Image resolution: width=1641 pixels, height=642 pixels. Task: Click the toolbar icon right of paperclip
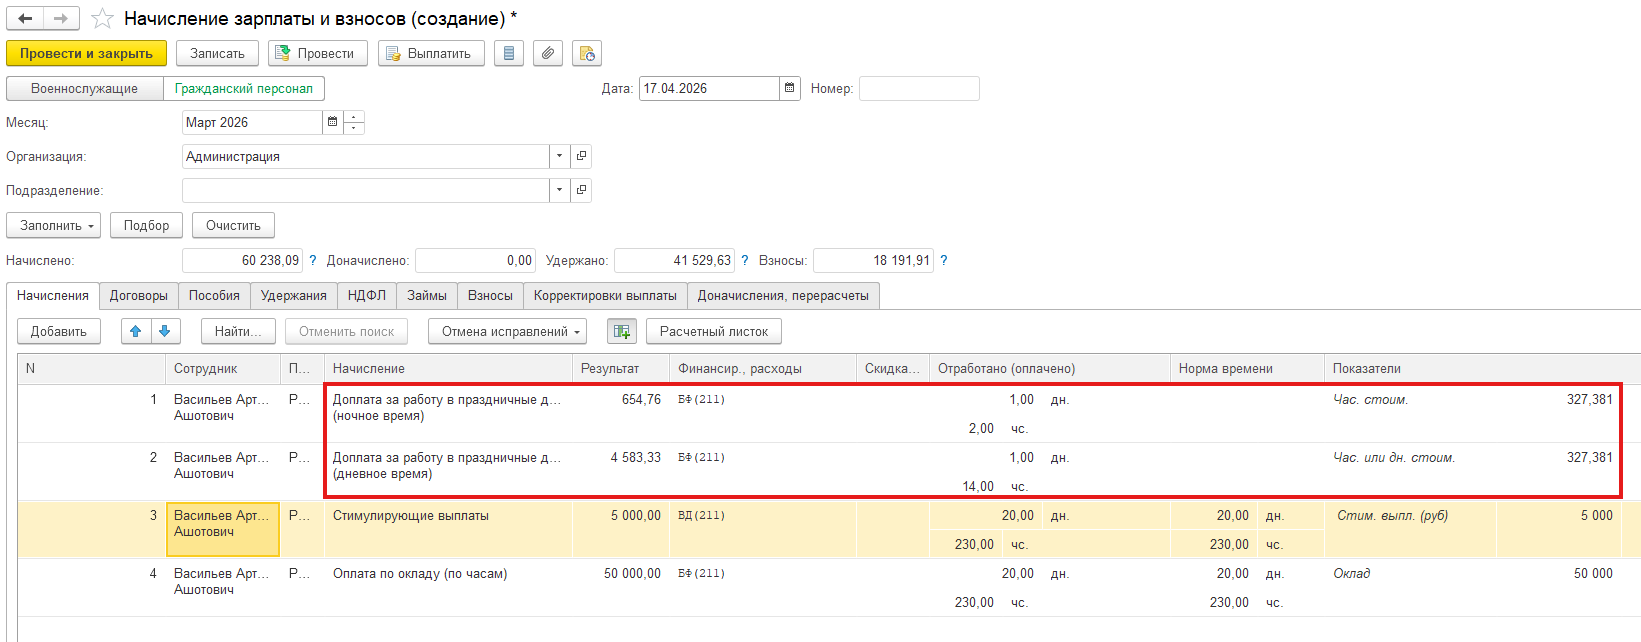[587, 53]
